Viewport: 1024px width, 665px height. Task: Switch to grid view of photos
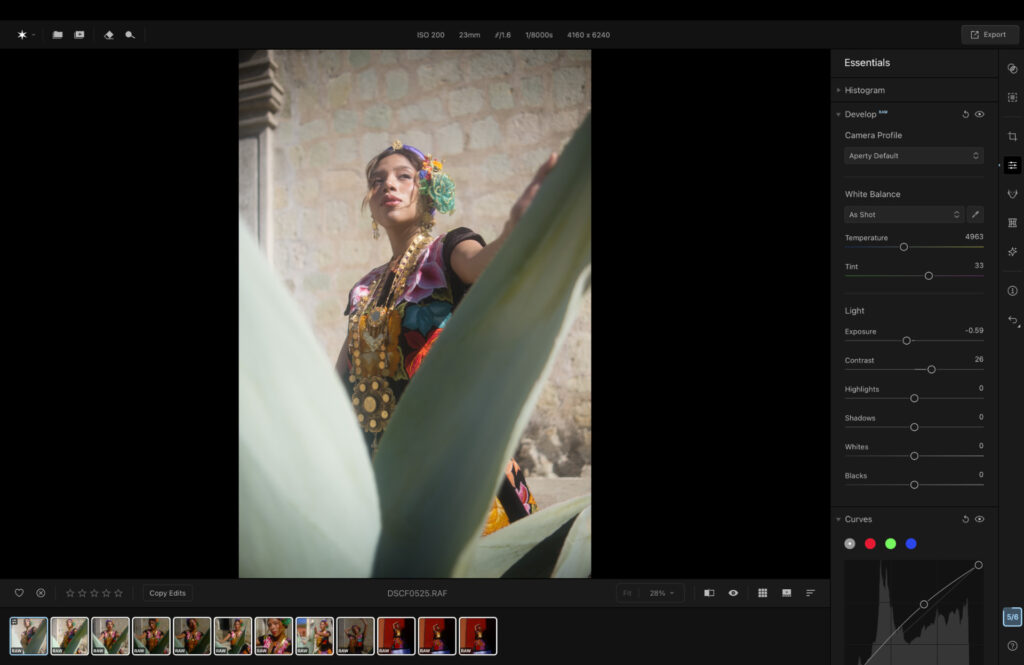[762, 593]
